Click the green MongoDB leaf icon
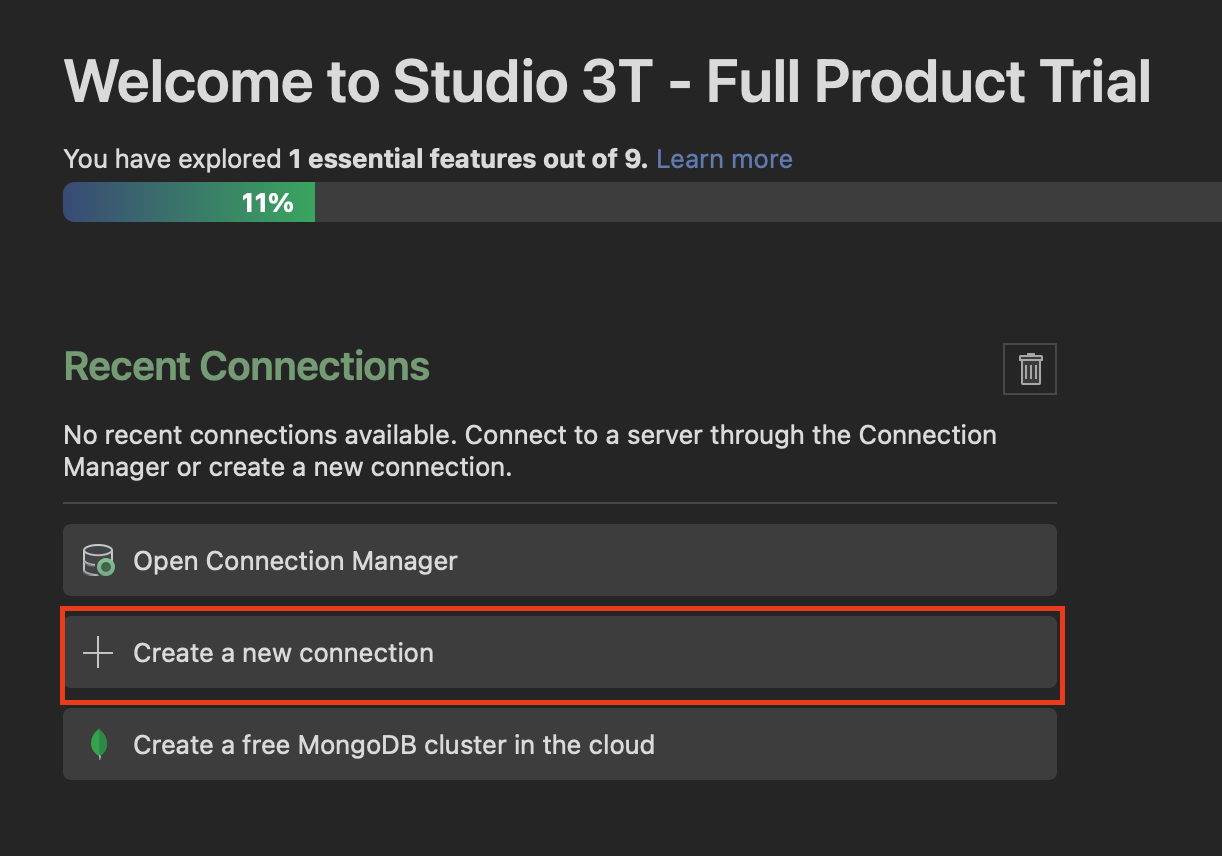The image size is (1222, 856). (98, 745)
